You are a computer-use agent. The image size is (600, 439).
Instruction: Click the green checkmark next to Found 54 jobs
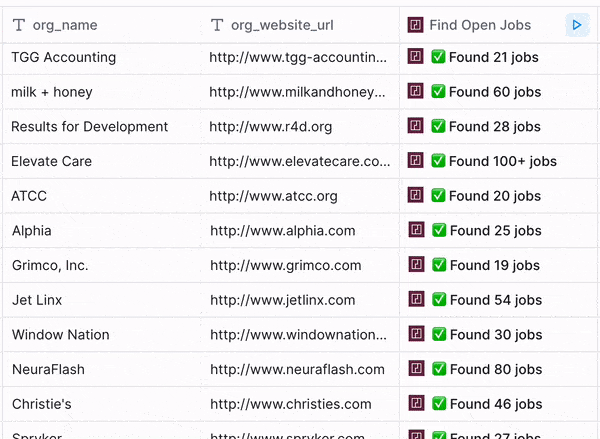pos(439,299)
